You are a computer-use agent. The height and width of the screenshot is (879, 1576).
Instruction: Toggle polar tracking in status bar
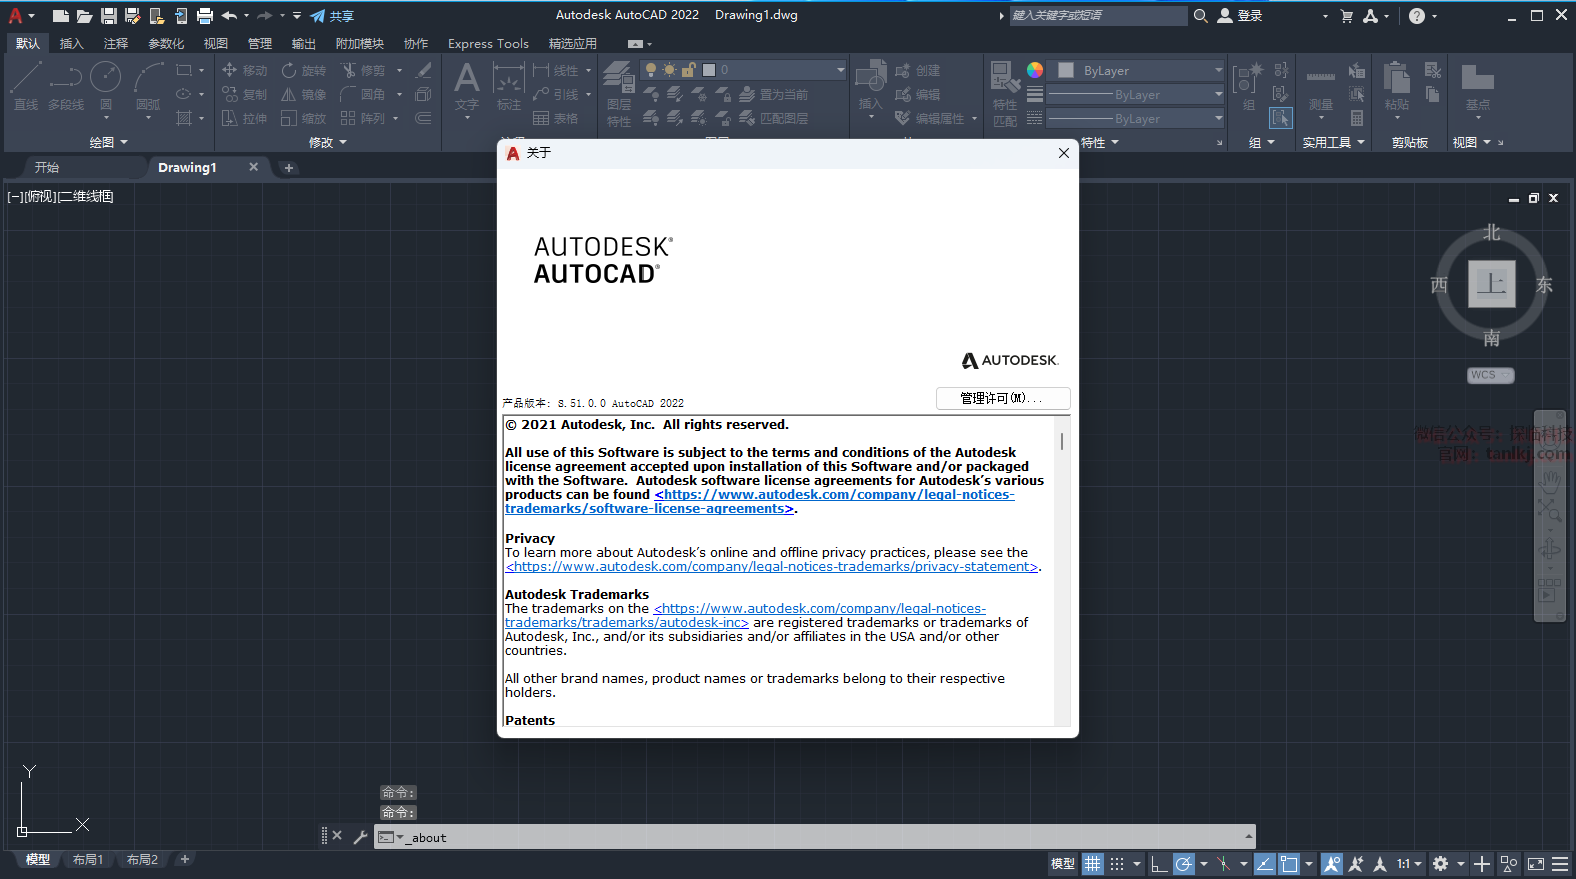(1184, 864)
